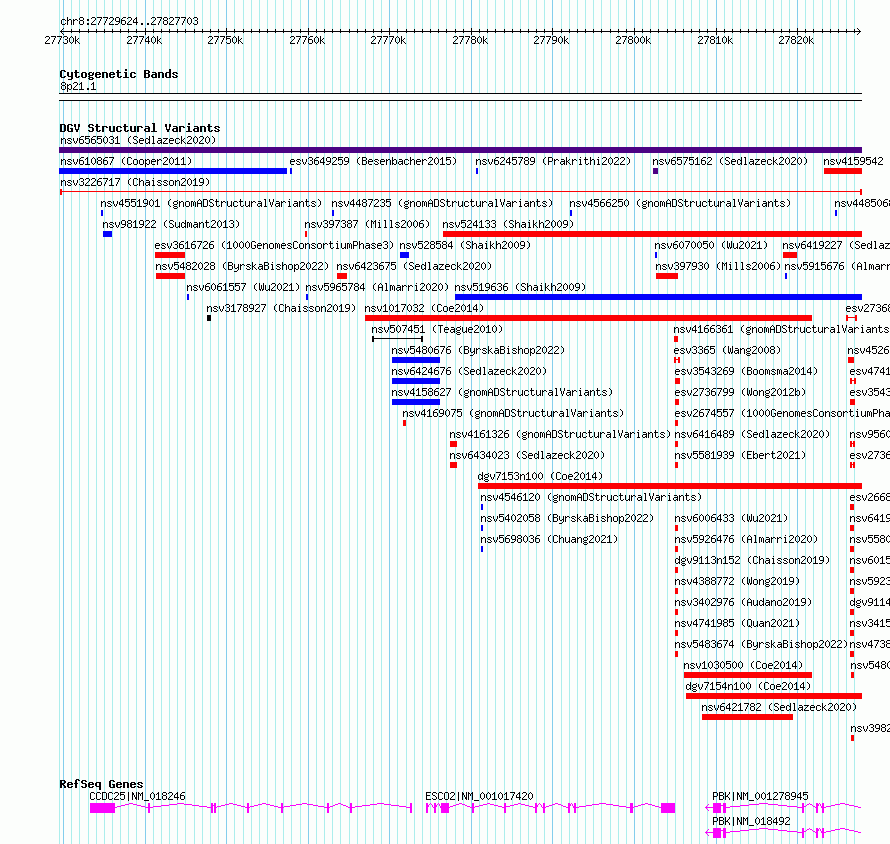This screenshot has width=890, height=844.
Task: Select nsv4161326 gnomAD variant label
Action: 560,434
